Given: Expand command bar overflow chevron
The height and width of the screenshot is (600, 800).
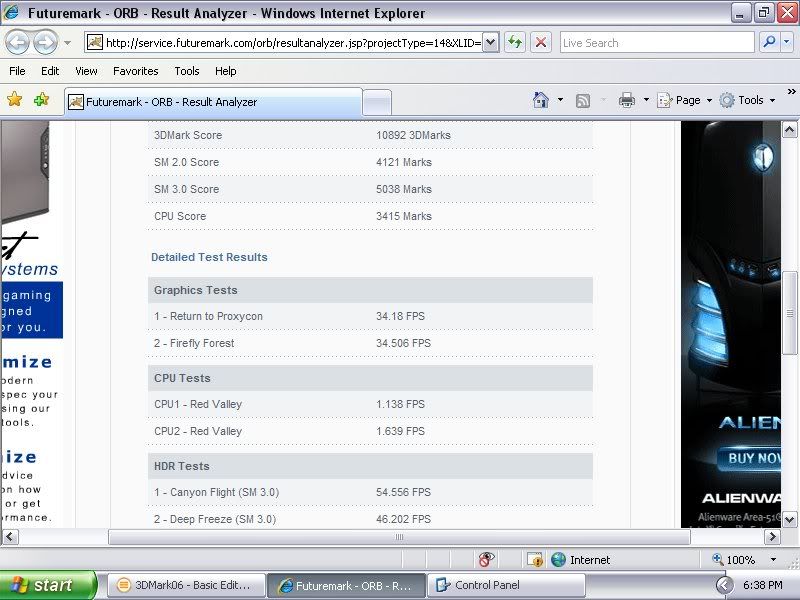Looking at the screenshot, I should pyautogui.click(x=791, y=92).
